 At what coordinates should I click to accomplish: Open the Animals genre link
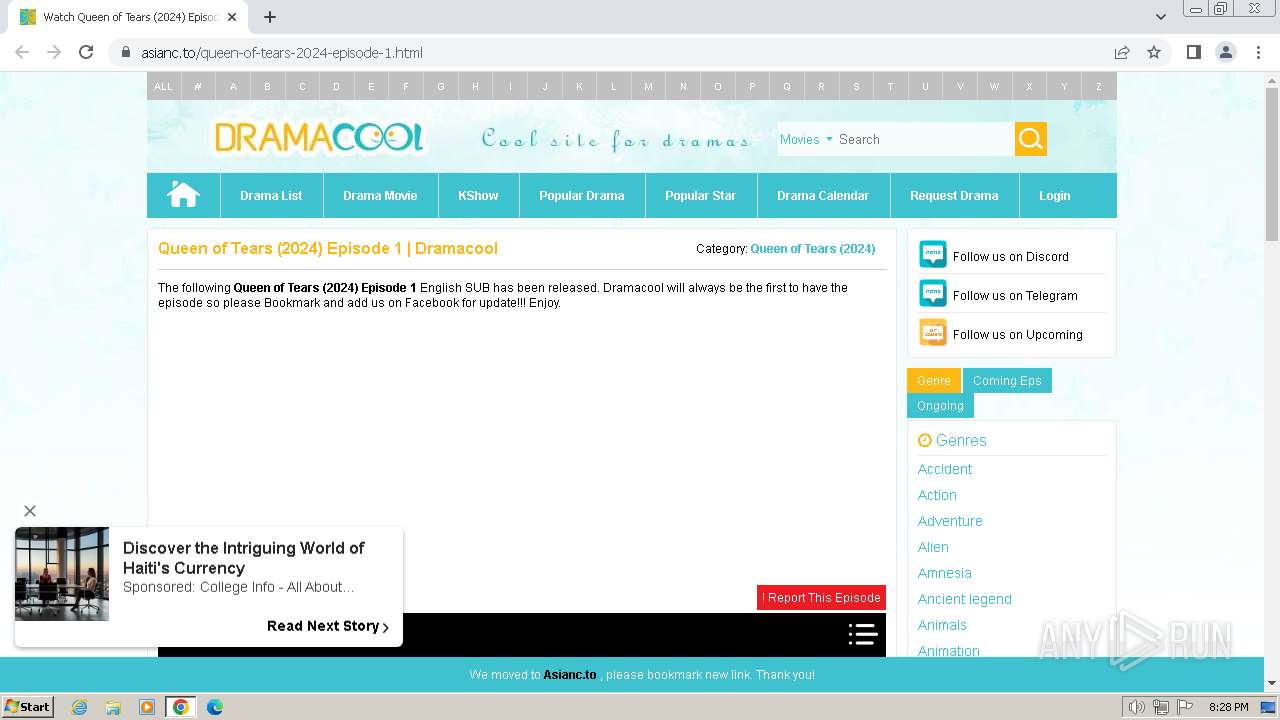(x=942, y=625)
